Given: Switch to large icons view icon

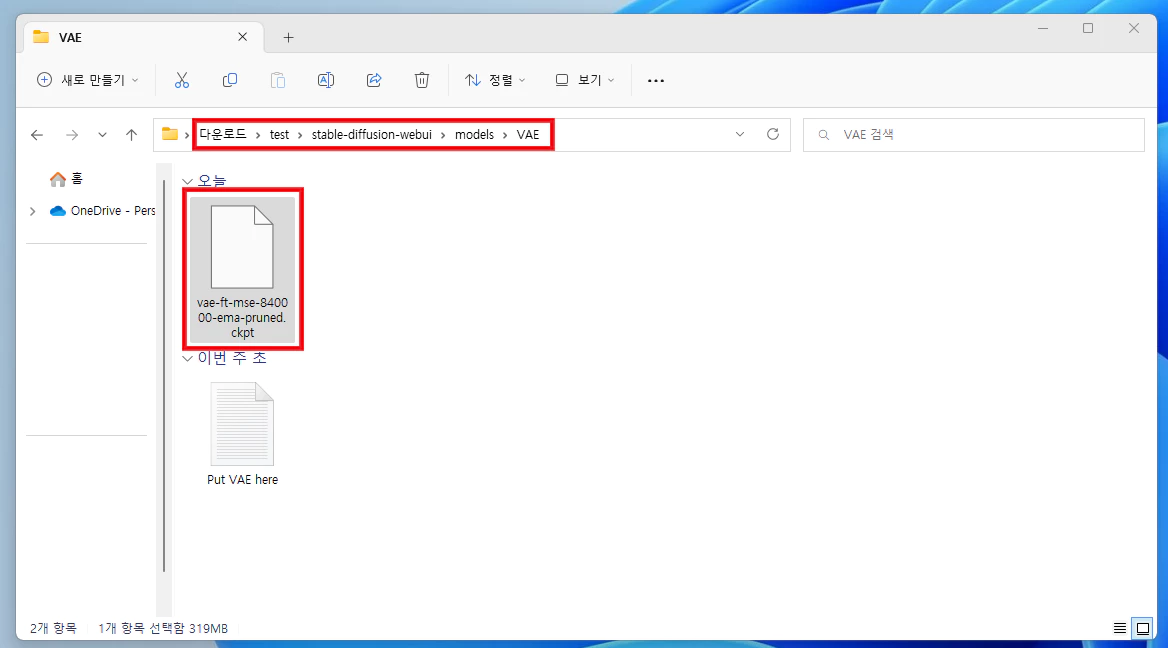Looking at the screenshot, I should 1143,628.
